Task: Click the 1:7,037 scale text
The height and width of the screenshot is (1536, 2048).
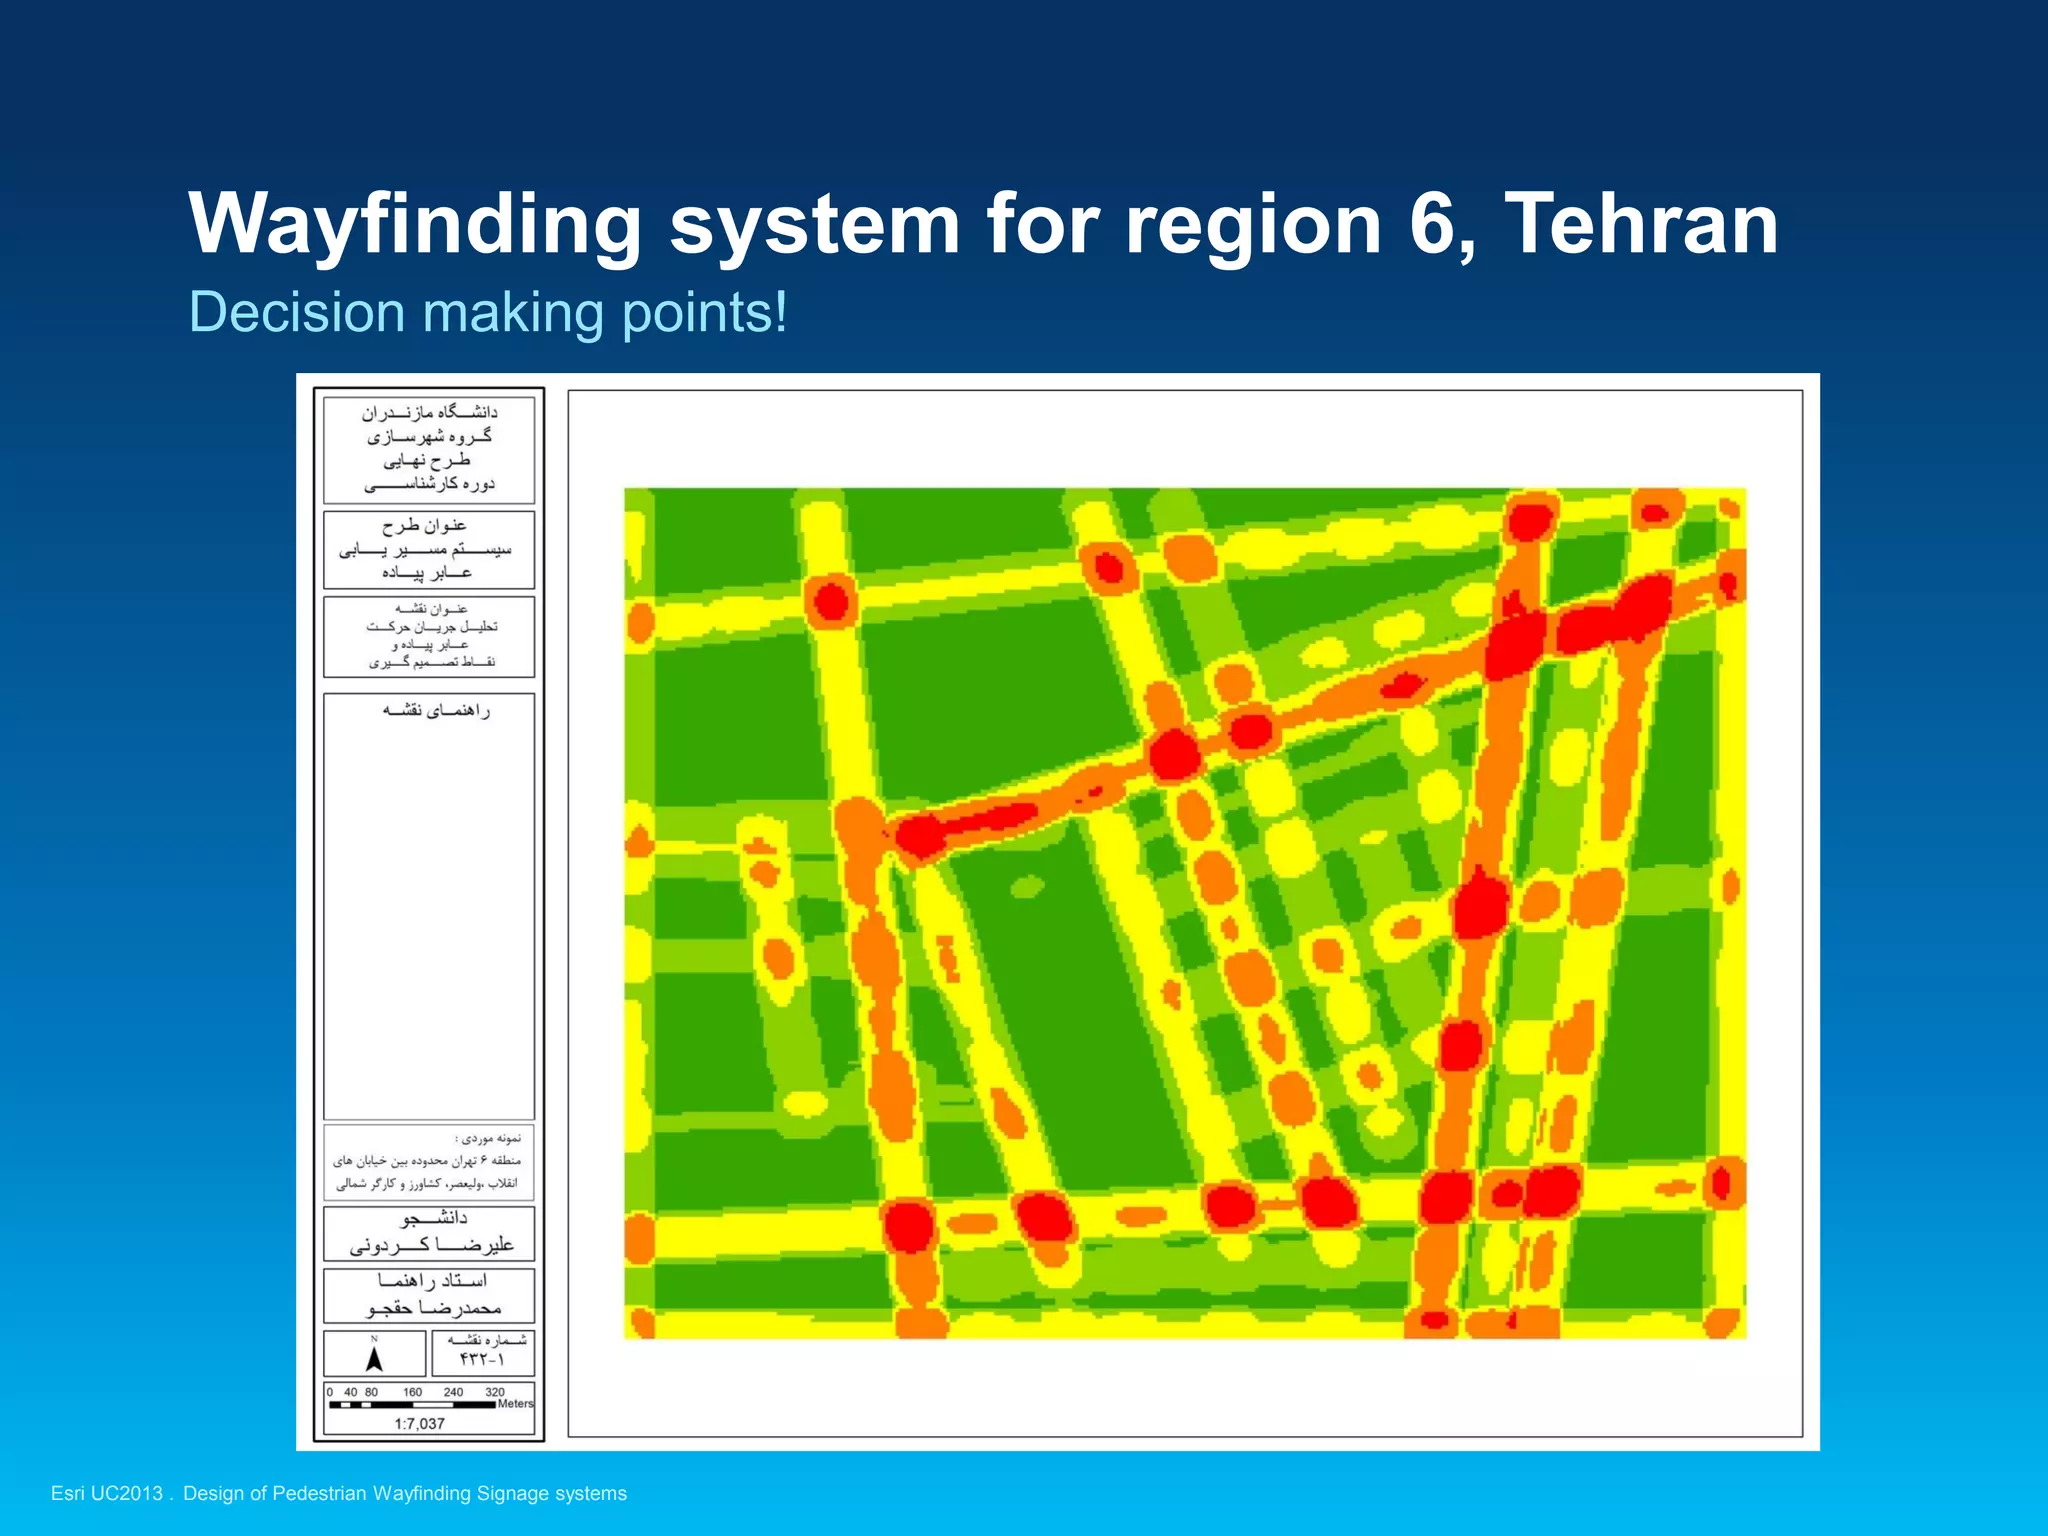Action: [419, 1424]
